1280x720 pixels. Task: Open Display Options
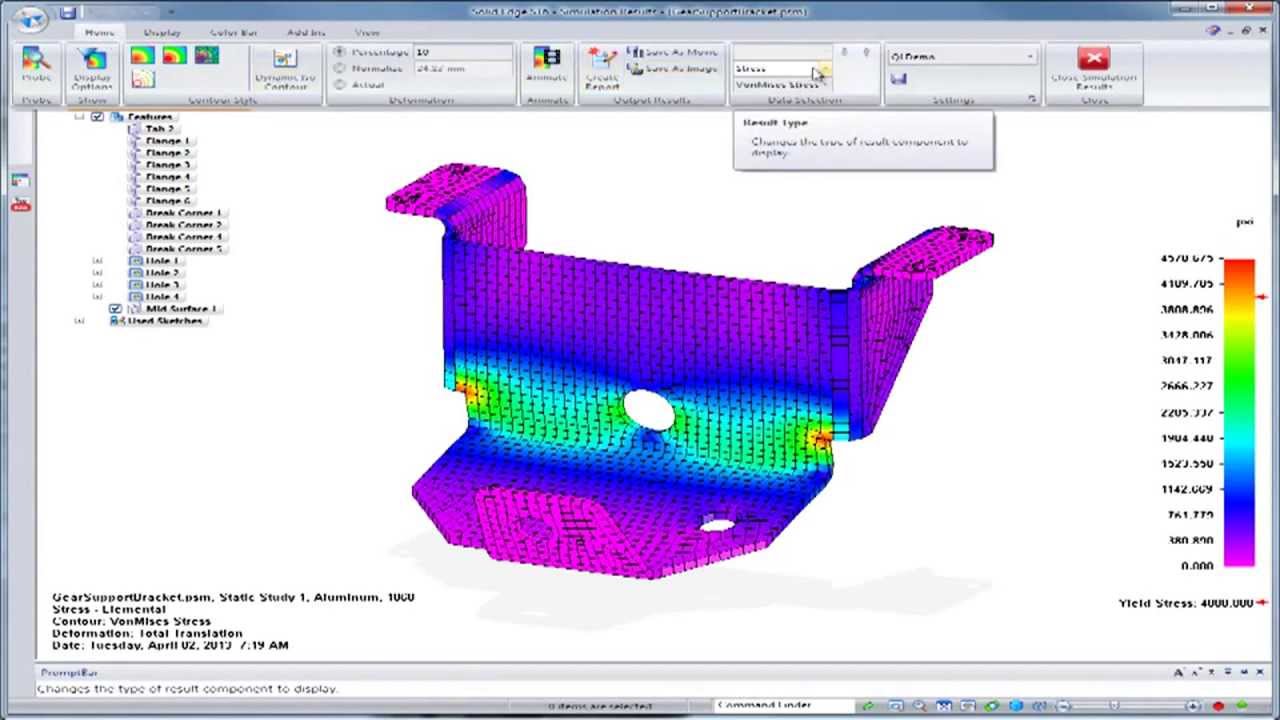[x=92, y=68]
